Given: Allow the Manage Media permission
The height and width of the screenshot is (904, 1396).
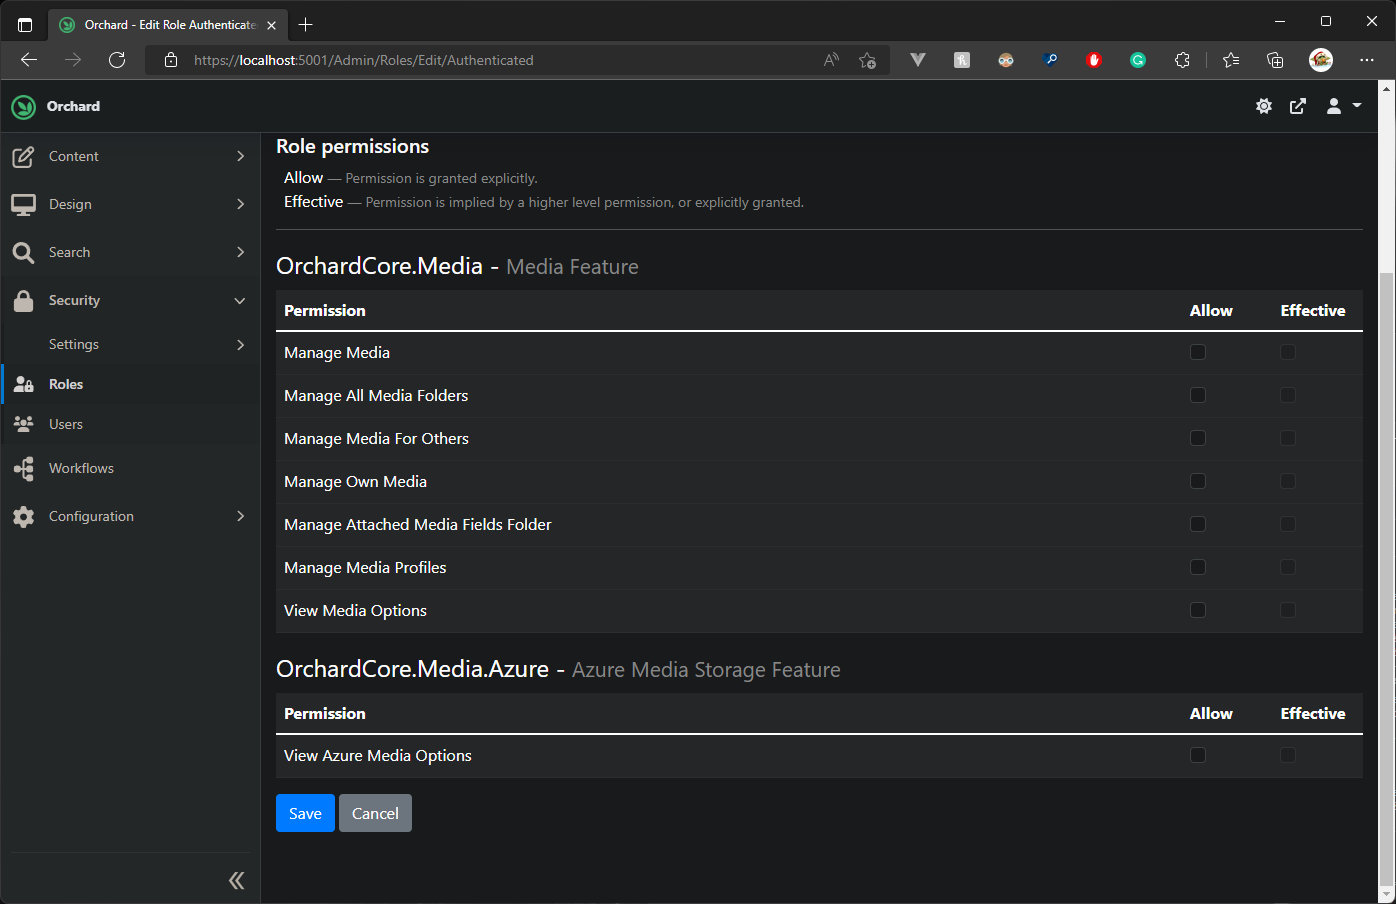Looking at the screenshot, I should [1198, 352].
